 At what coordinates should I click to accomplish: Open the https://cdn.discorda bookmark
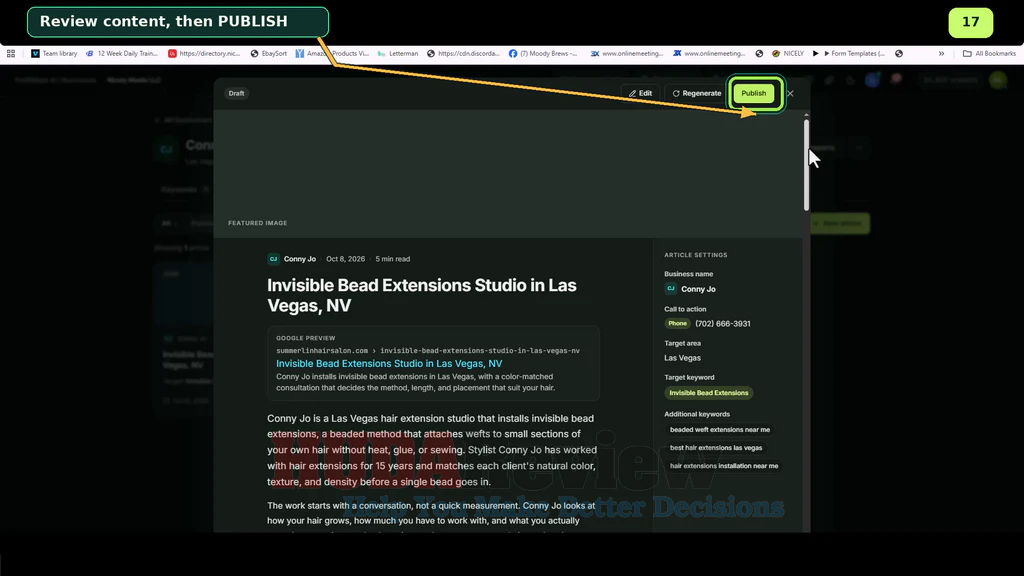point(463,54)
